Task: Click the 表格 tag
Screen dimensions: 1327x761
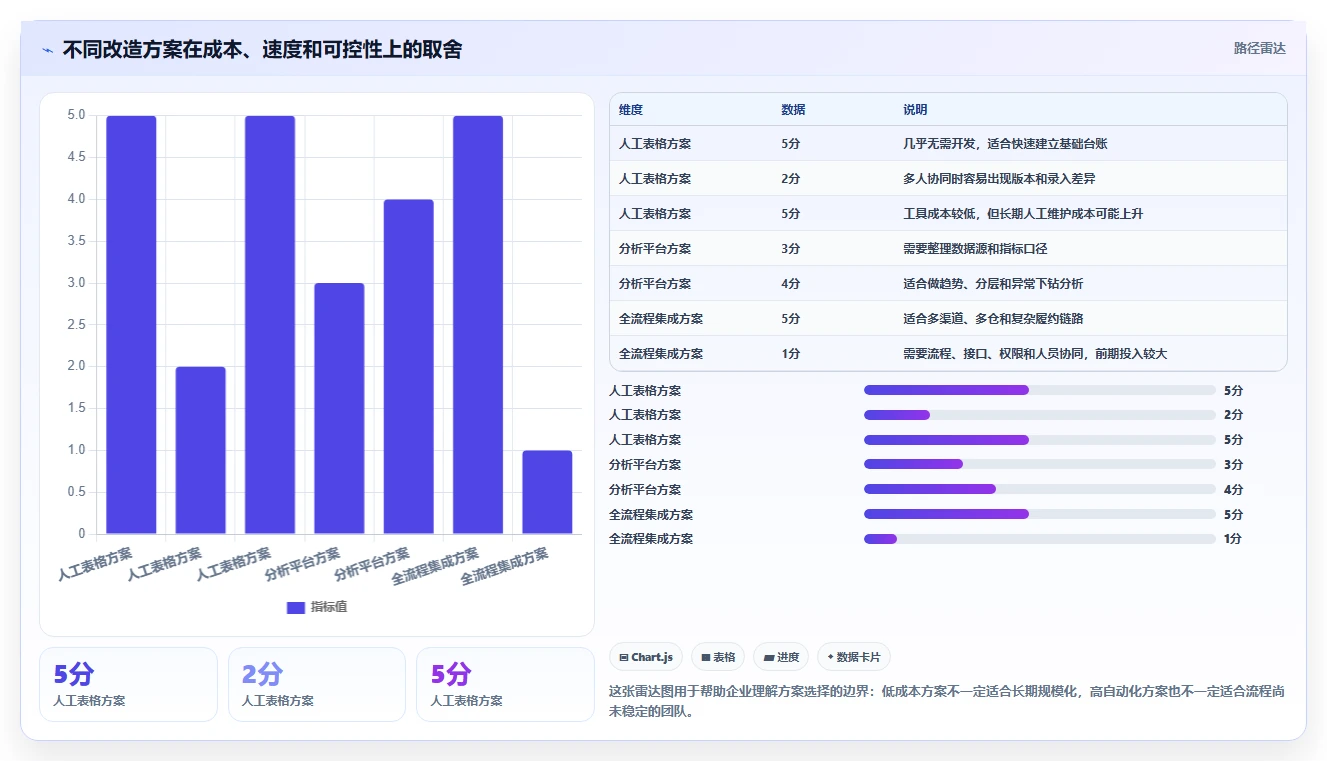Action: click(718, 657)
